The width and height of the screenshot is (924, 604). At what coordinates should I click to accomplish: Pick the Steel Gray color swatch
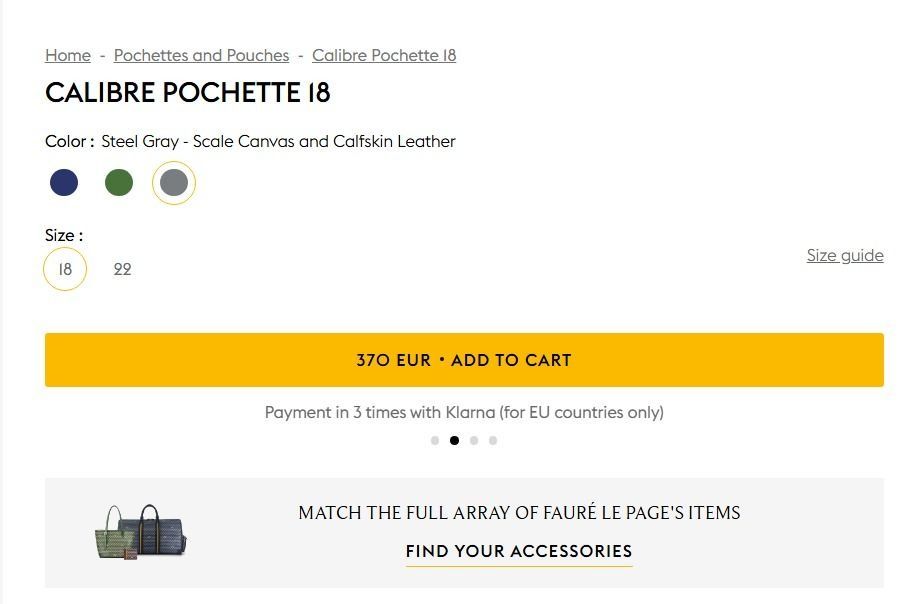pyautogui.click(x=174, y=183)
